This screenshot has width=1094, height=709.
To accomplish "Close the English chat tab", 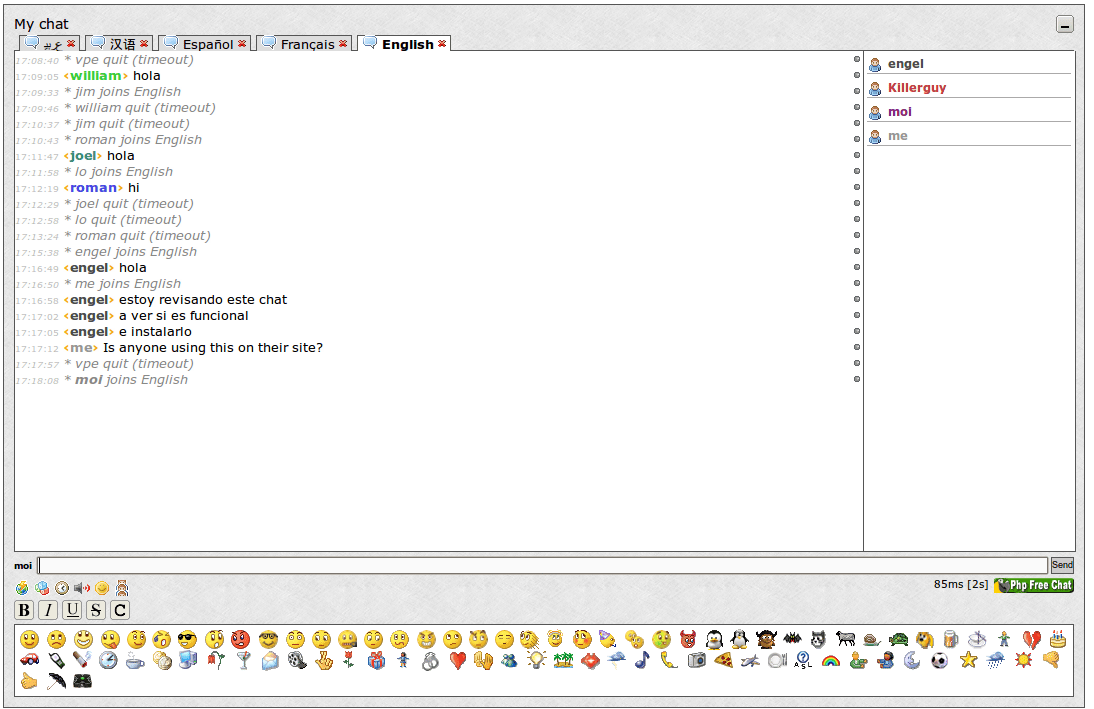I will 442,43.
